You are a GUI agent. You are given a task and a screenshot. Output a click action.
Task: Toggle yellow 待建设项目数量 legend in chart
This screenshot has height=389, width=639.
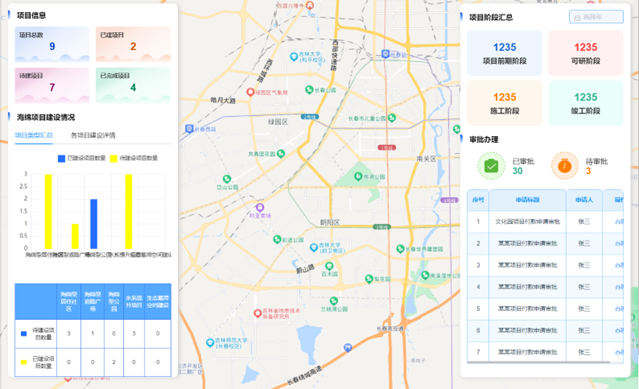[134, 158]
